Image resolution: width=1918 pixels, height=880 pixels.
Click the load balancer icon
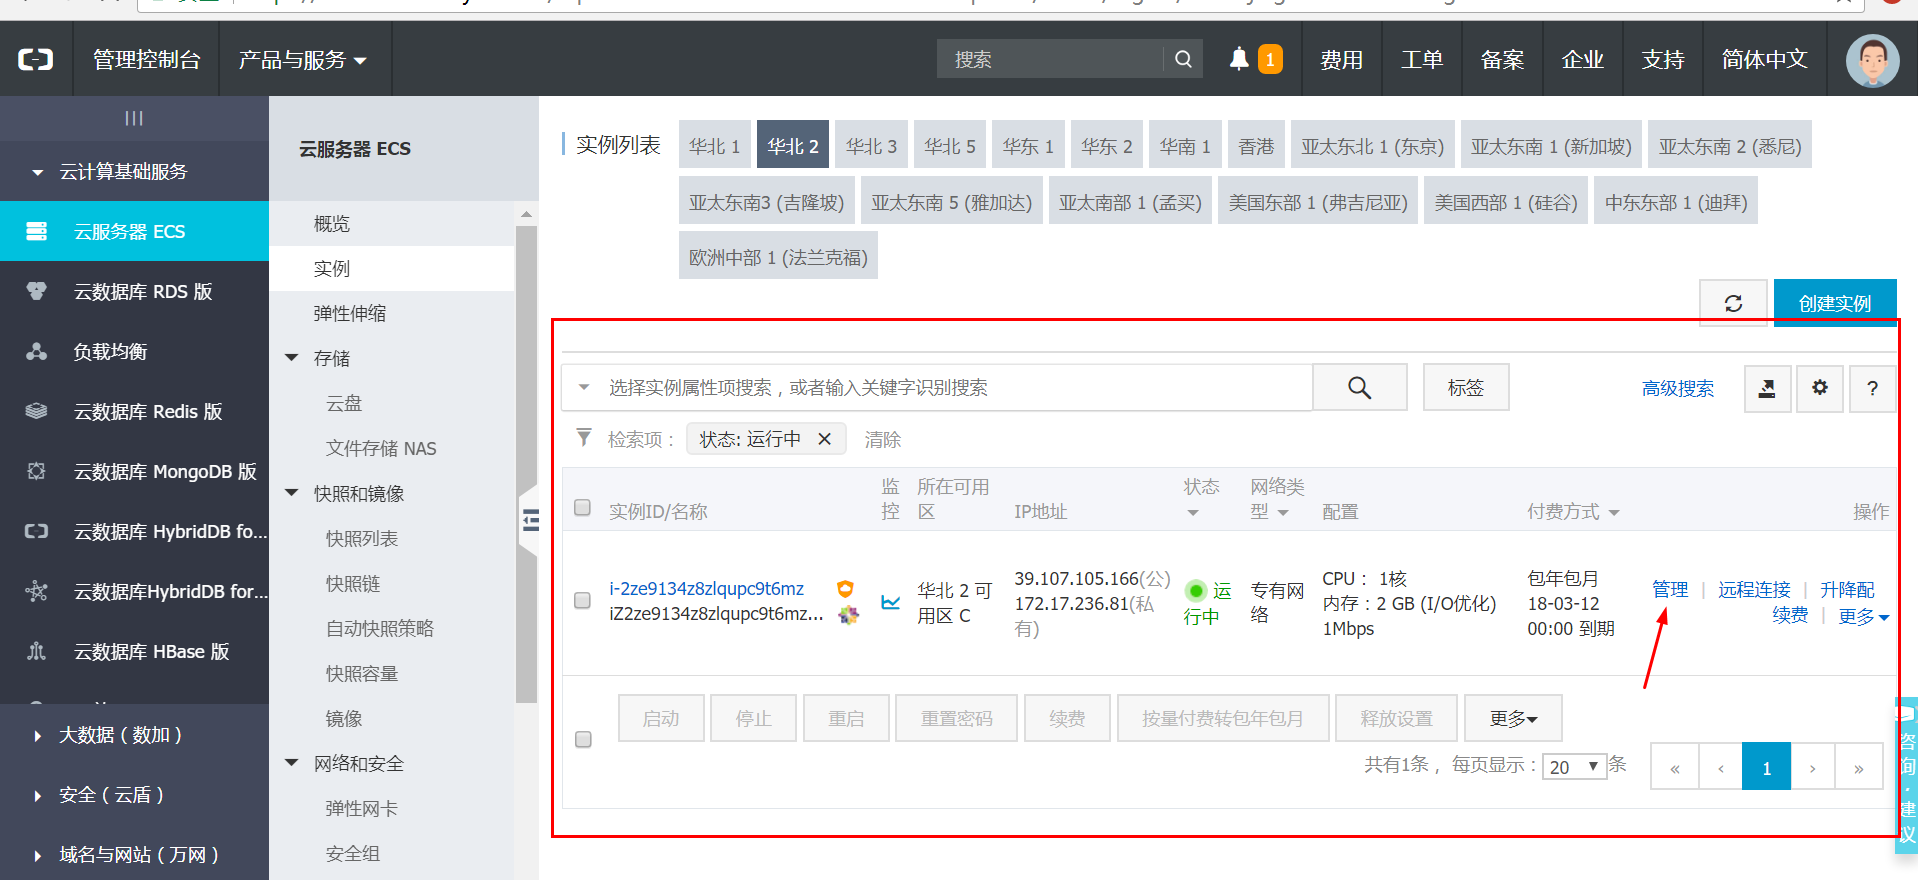[37, 351]
